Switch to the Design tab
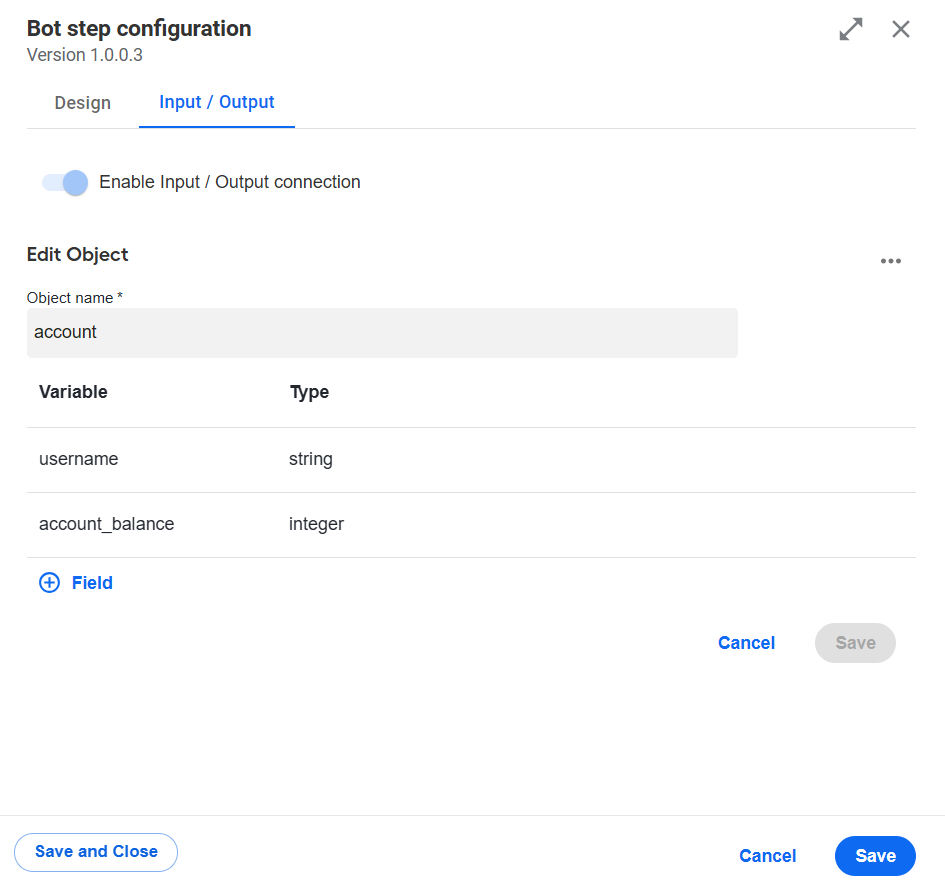 click(83, 102)
